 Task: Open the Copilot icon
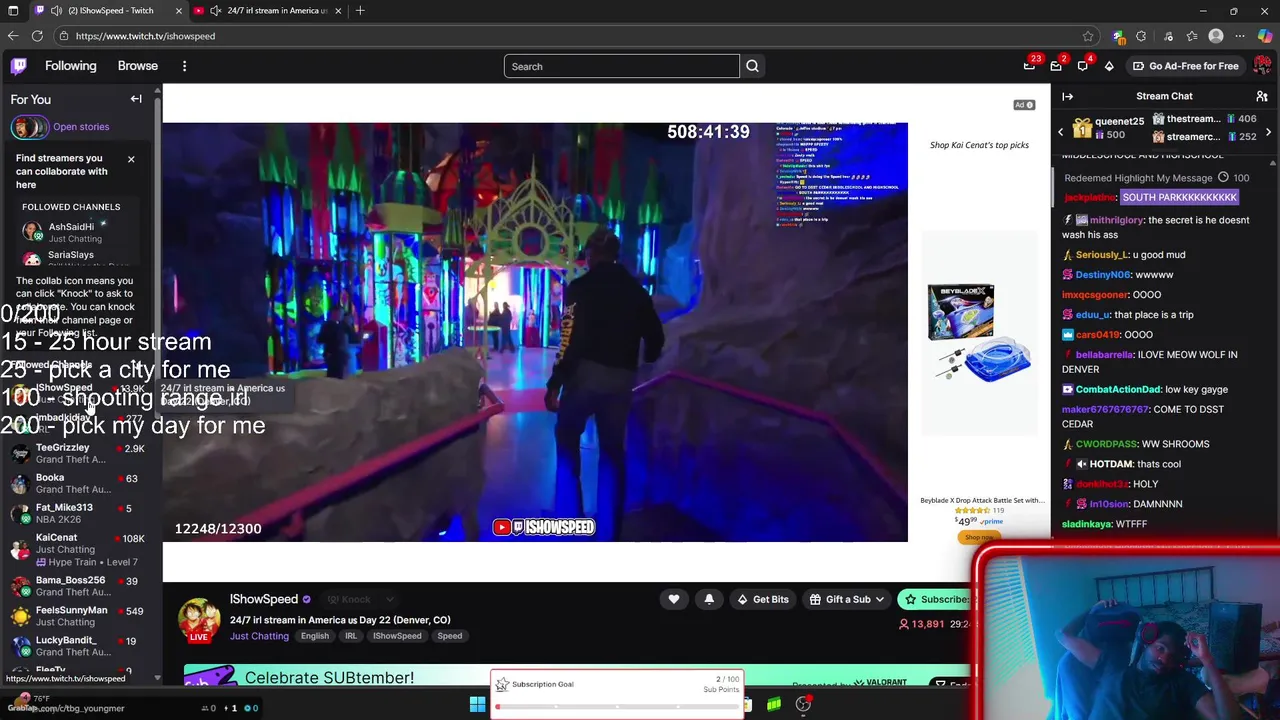point(1265,36)
